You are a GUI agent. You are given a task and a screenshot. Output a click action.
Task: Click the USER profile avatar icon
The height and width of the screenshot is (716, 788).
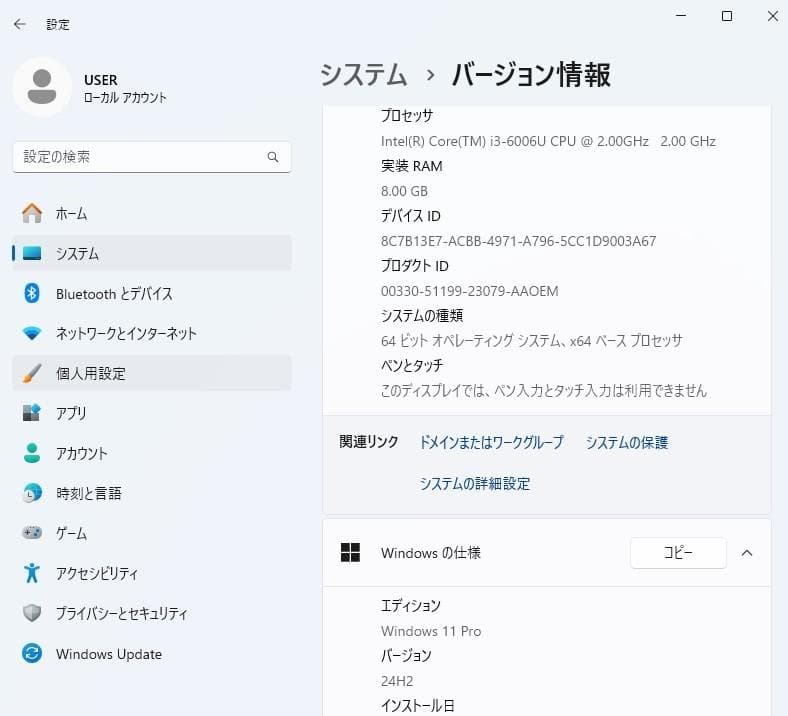[x=42, y=87]
